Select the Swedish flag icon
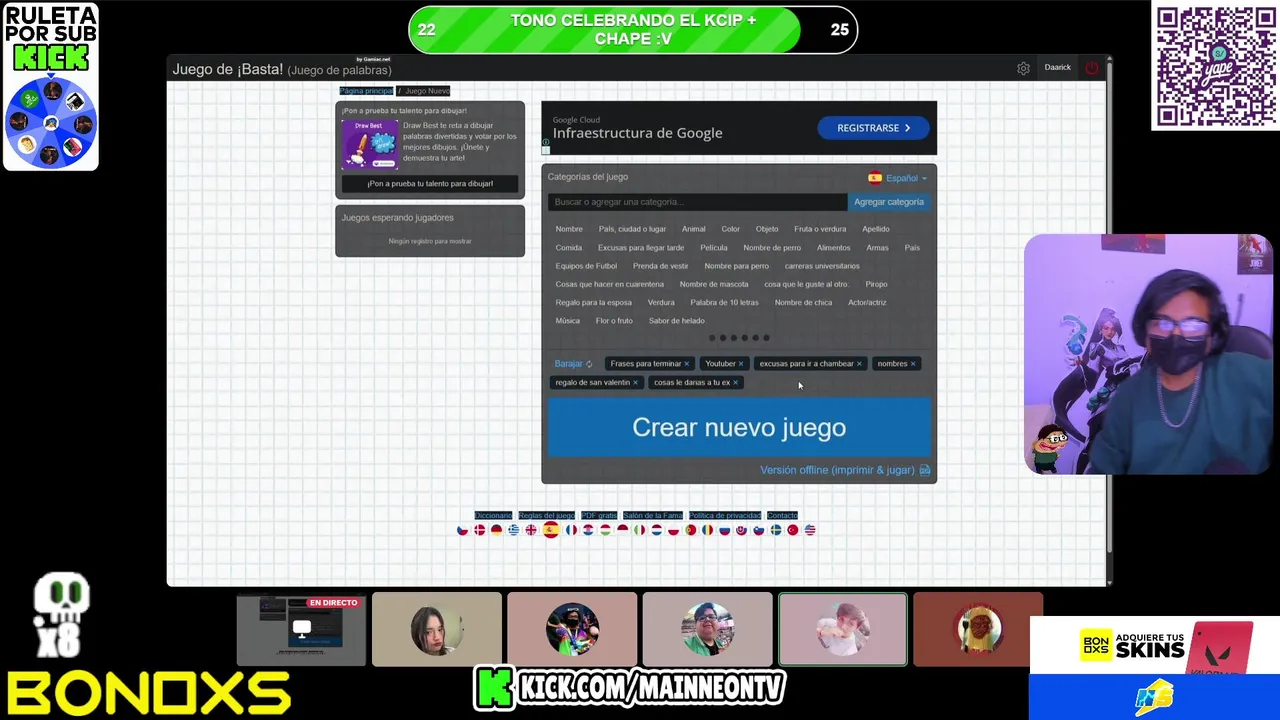This screenshot has width=1280, height=720. pyautogui.click(x=776, y=530)
